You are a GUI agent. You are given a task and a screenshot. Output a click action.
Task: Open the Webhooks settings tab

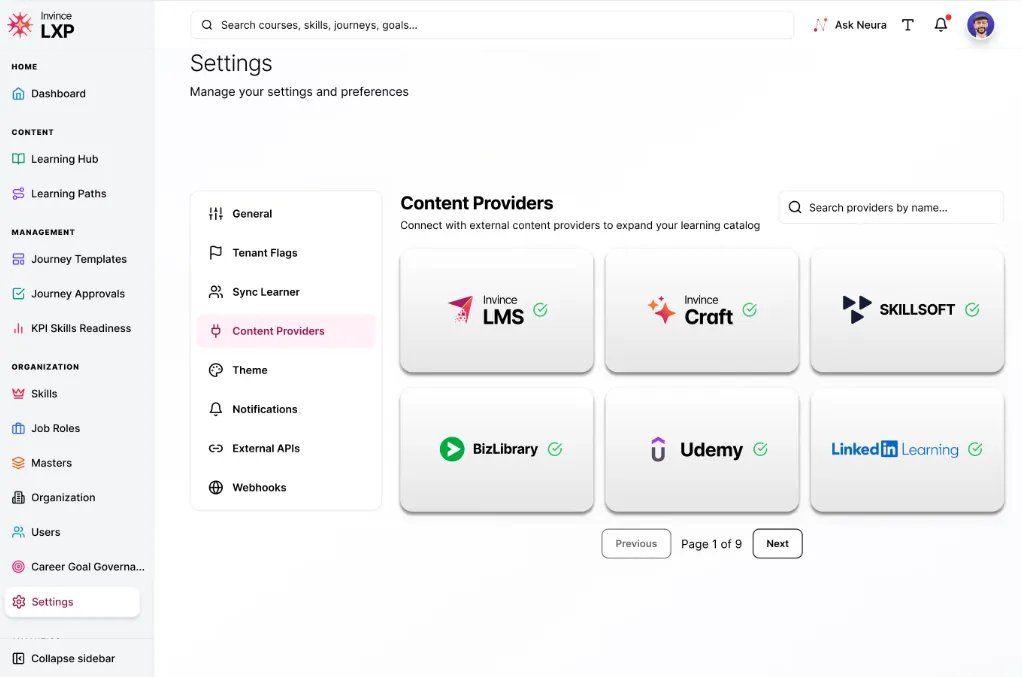coord(285,487)
